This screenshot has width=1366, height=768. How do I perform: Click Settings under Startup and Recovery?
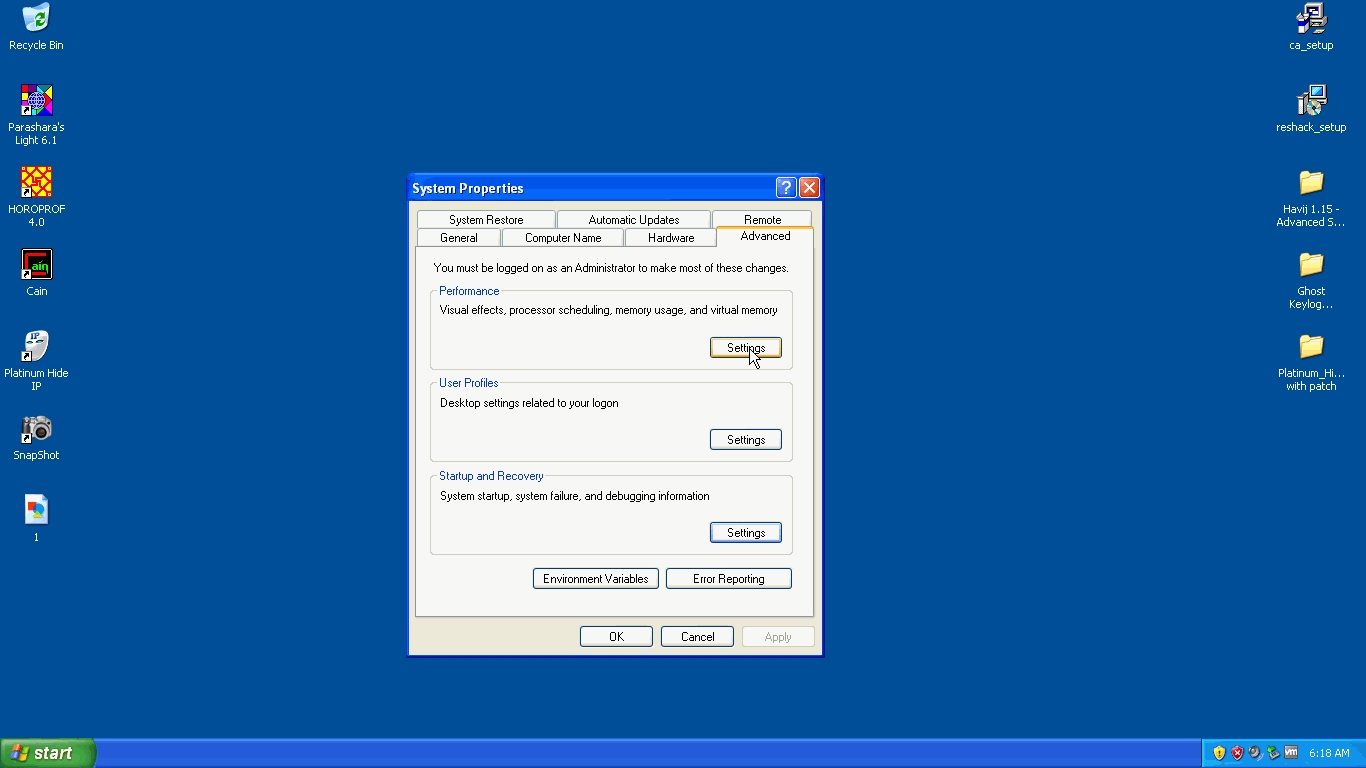click(745, 532)
